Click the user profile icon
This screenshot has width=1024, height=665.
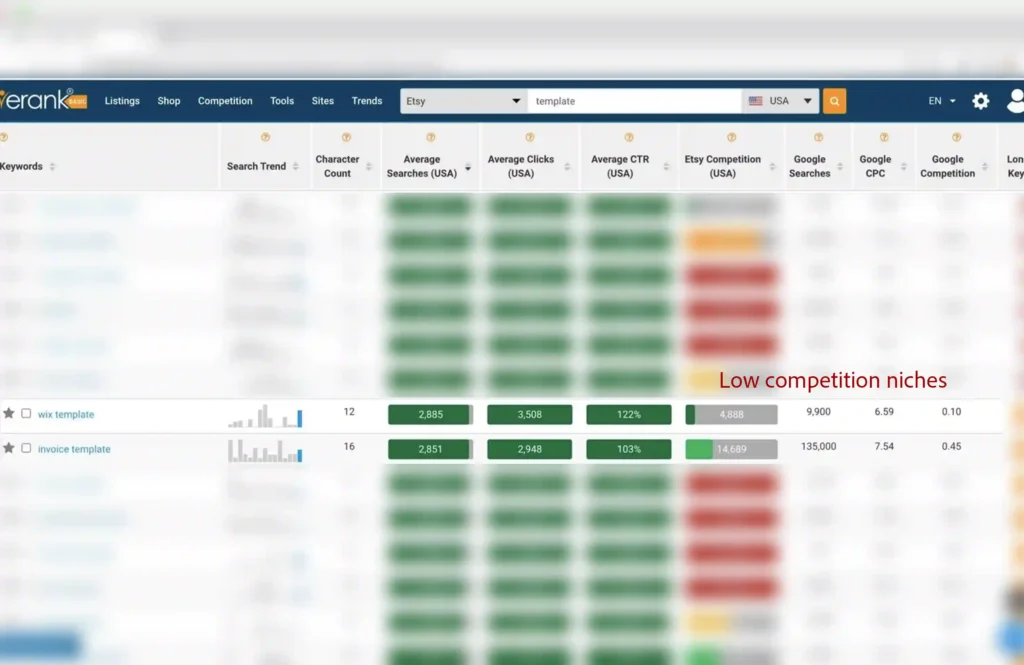point(1015,101)
